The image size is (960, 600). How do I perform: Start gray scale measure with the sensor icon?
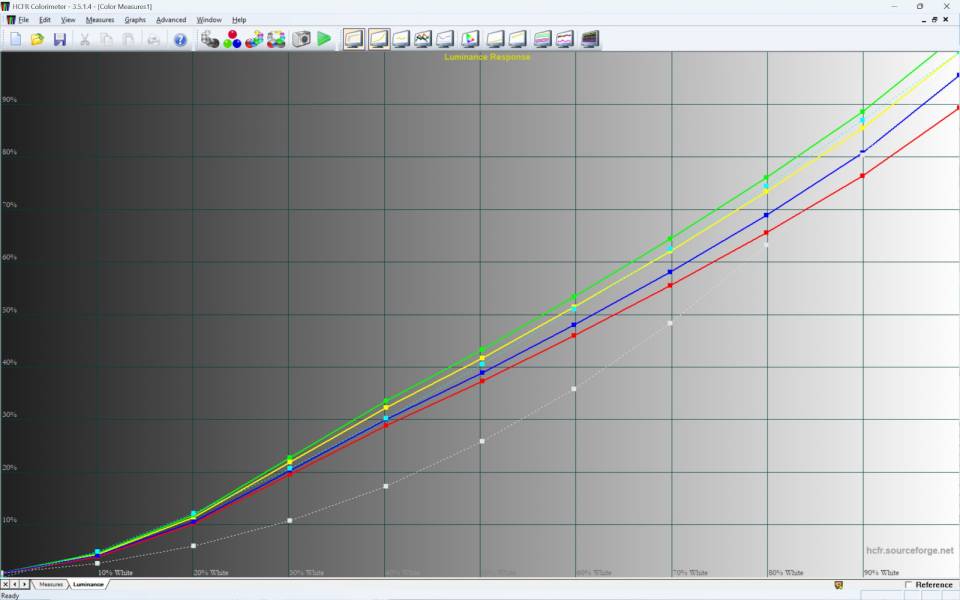coord(210,39)
